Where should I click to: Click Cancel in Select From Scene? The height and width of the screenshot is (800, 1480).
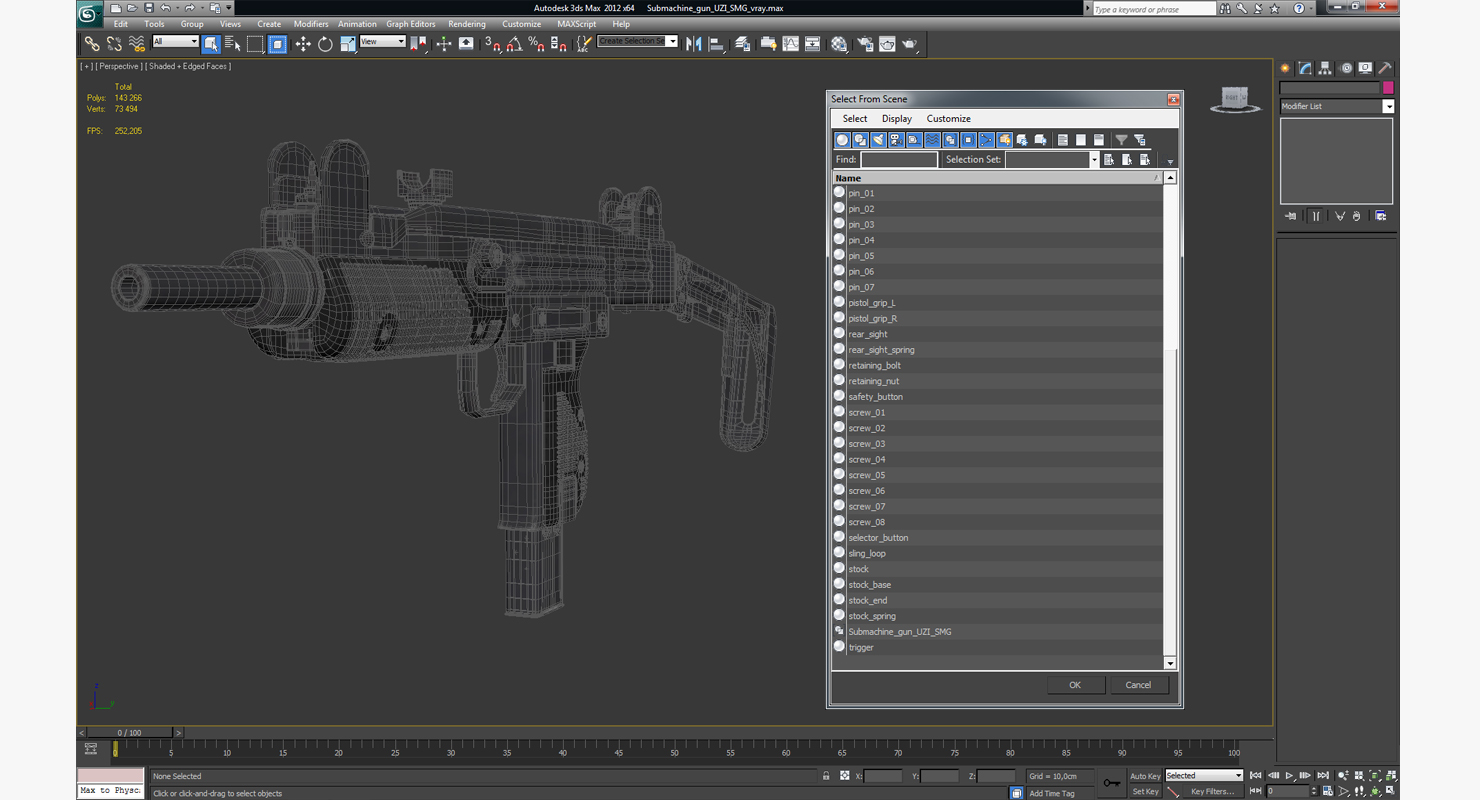tap(1138, 685)
